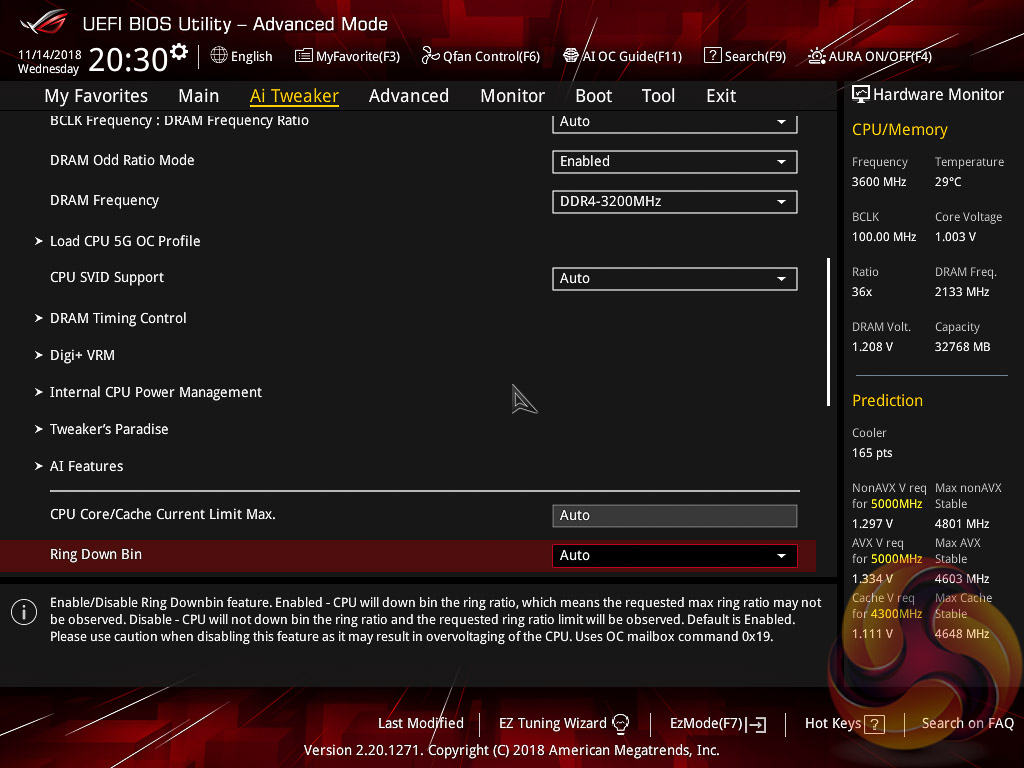Click Cooler score 165 pts
The image size is (1024, 768).
(x=872, y=453)
